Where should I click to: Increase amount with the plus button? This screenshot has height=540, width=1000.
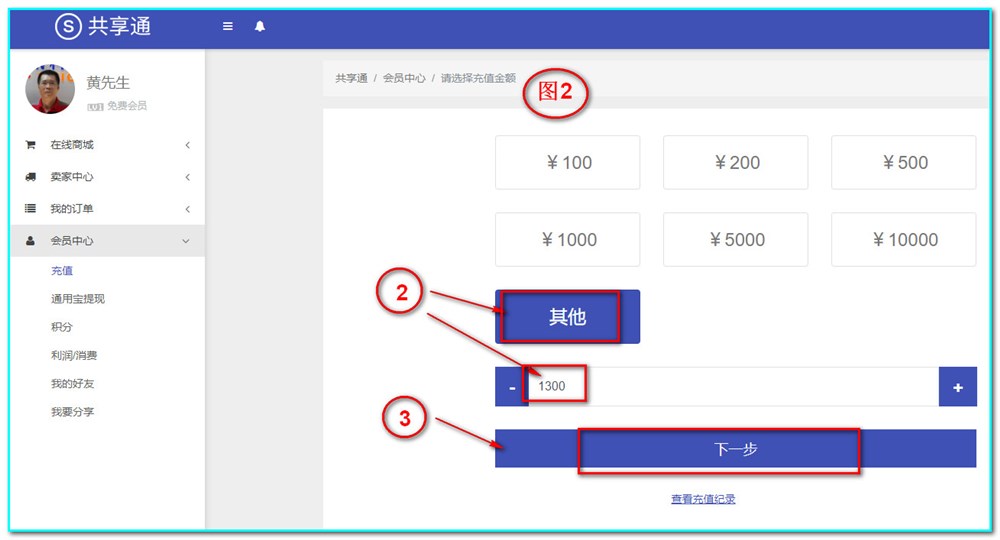pos(957,387)
